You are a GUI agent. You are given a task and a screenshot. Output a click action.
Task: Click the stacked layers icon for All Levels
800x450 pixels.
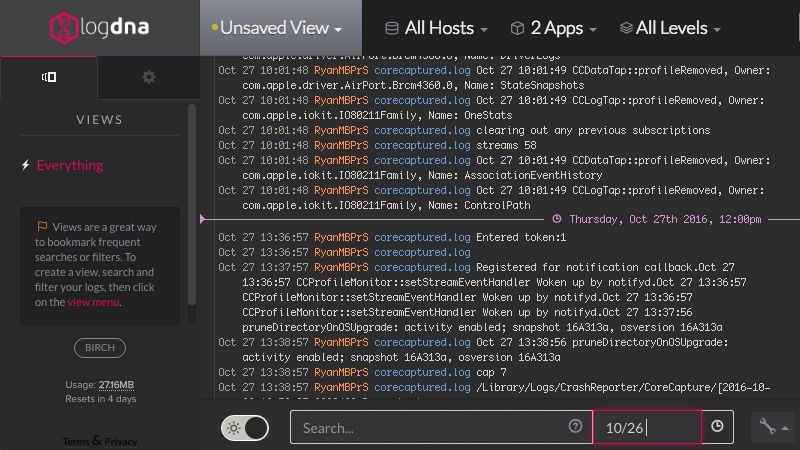[x=626, y=28]
